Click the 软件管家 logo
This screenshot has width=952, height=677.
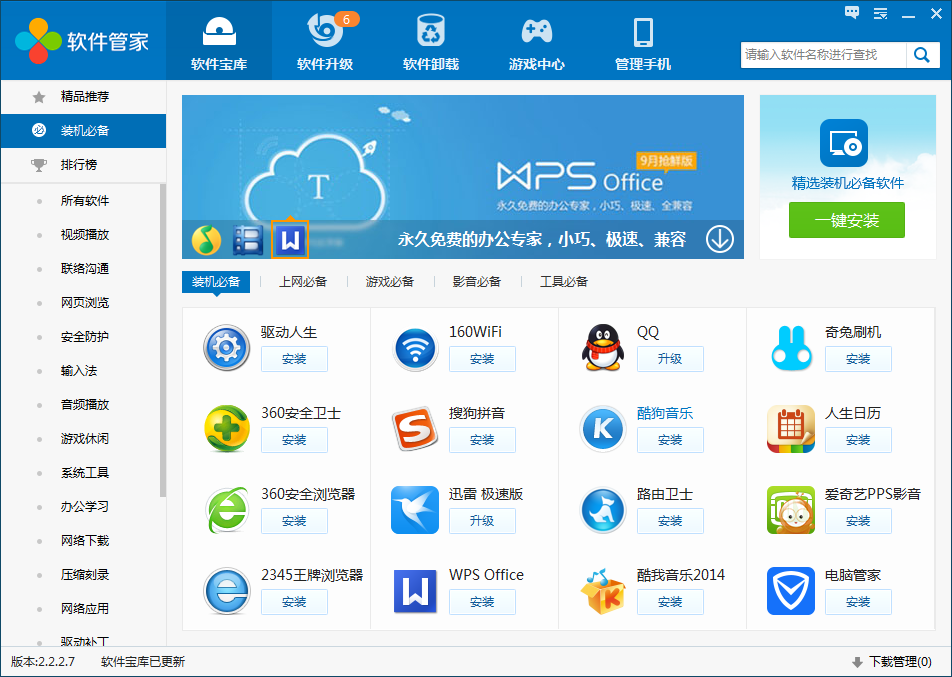coord(83,41)
